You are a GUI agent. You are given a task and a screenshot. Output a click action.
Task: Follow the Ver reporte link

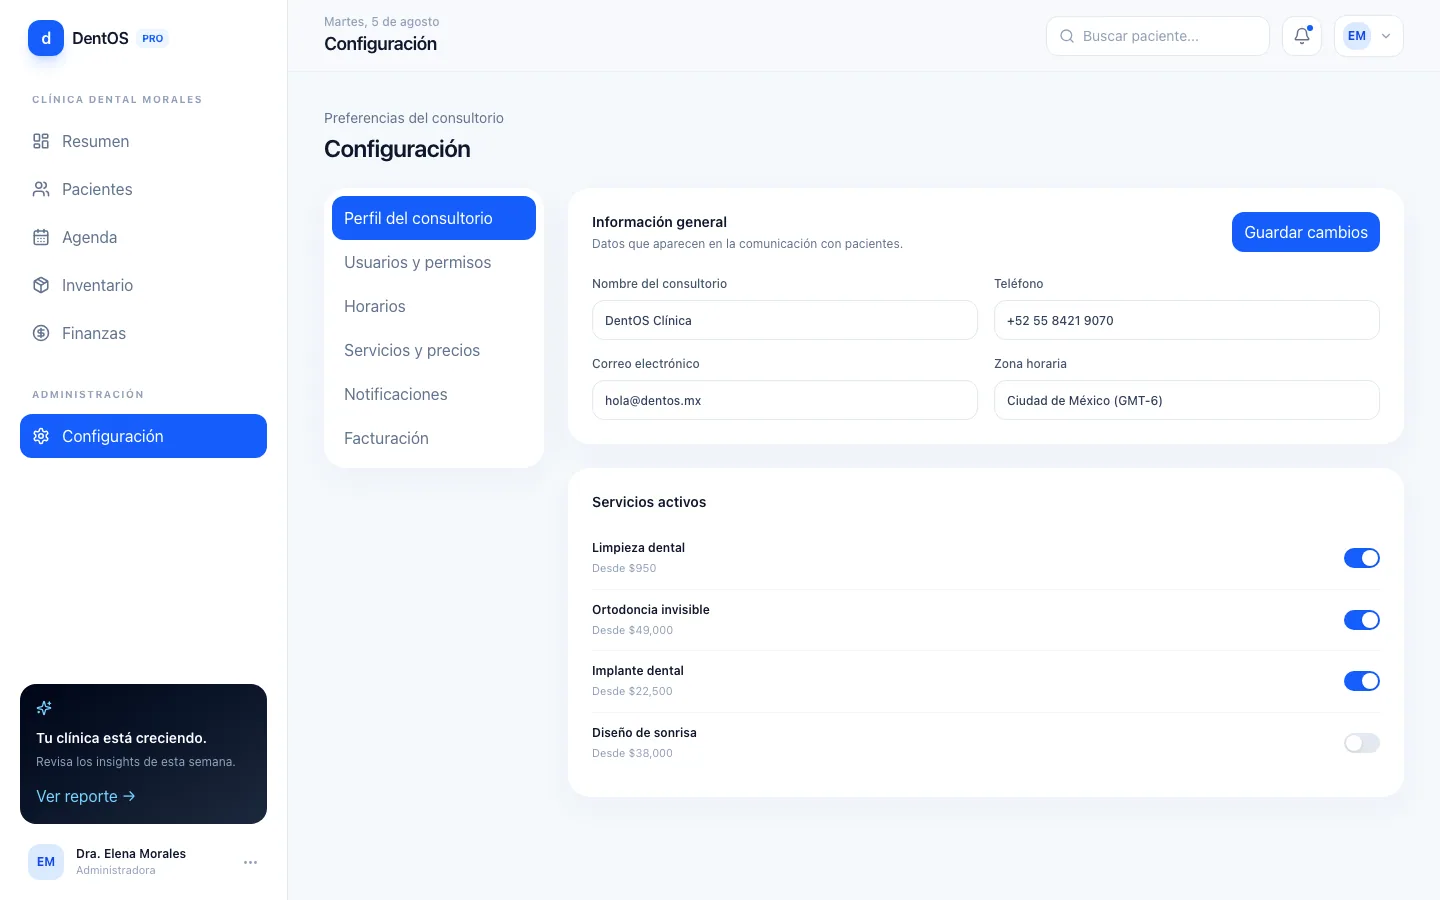click(86, 796)
